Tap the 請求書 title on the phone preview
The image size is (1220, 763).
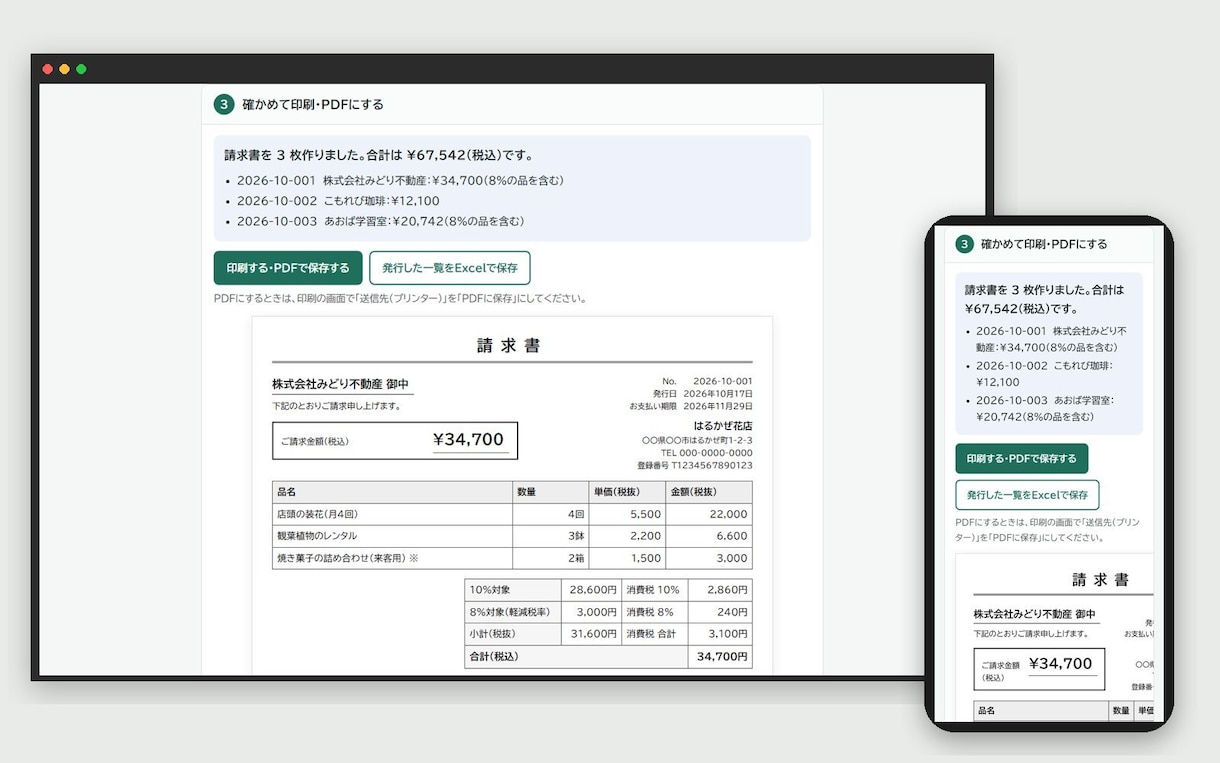pos(1100,580)
